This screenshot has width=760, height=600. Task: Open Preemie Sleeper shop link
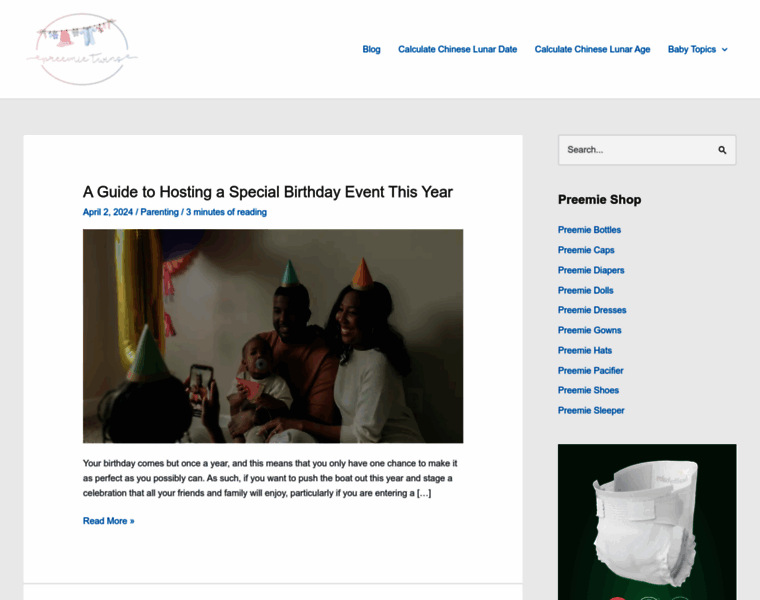[x=591, y=411]
